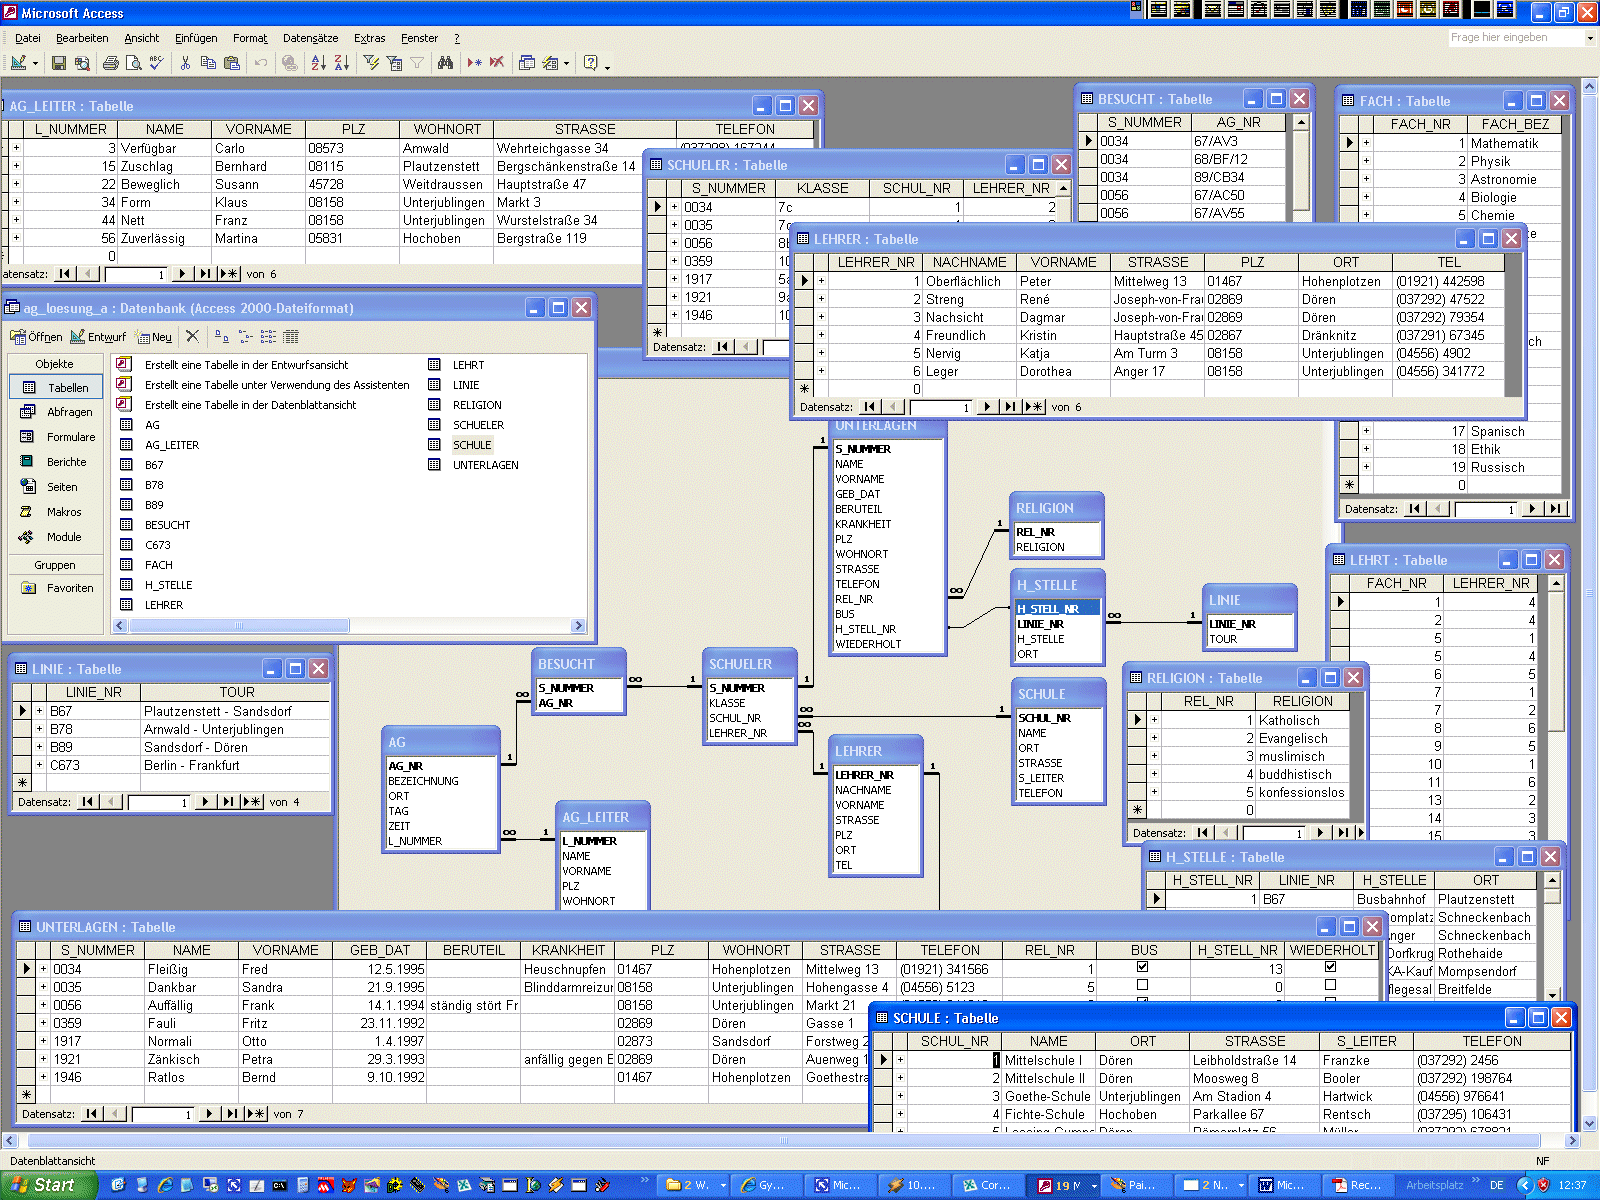Open the Bearbeiten menu
This screenshot has height=1200, width=1600.
click(x=82, y=38)
